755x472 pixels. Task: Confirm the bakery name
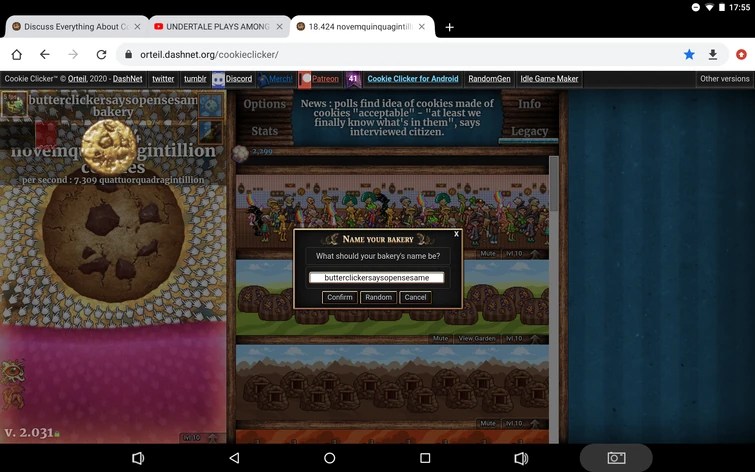click(x=339, y=297)
